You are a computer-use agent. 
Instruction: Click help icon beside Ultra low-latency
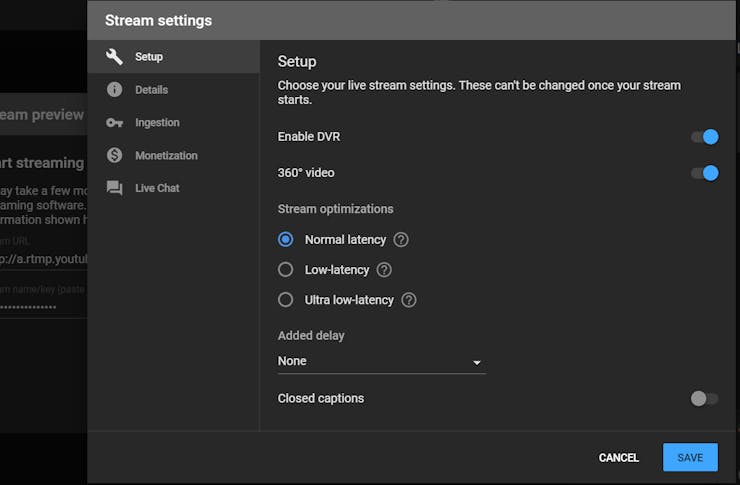coord(408,300)
